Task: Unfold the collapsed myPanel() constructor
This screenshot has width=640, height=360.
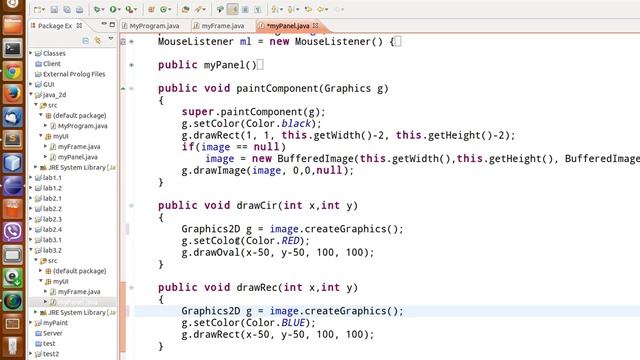Action: click(x=131, y=65)
